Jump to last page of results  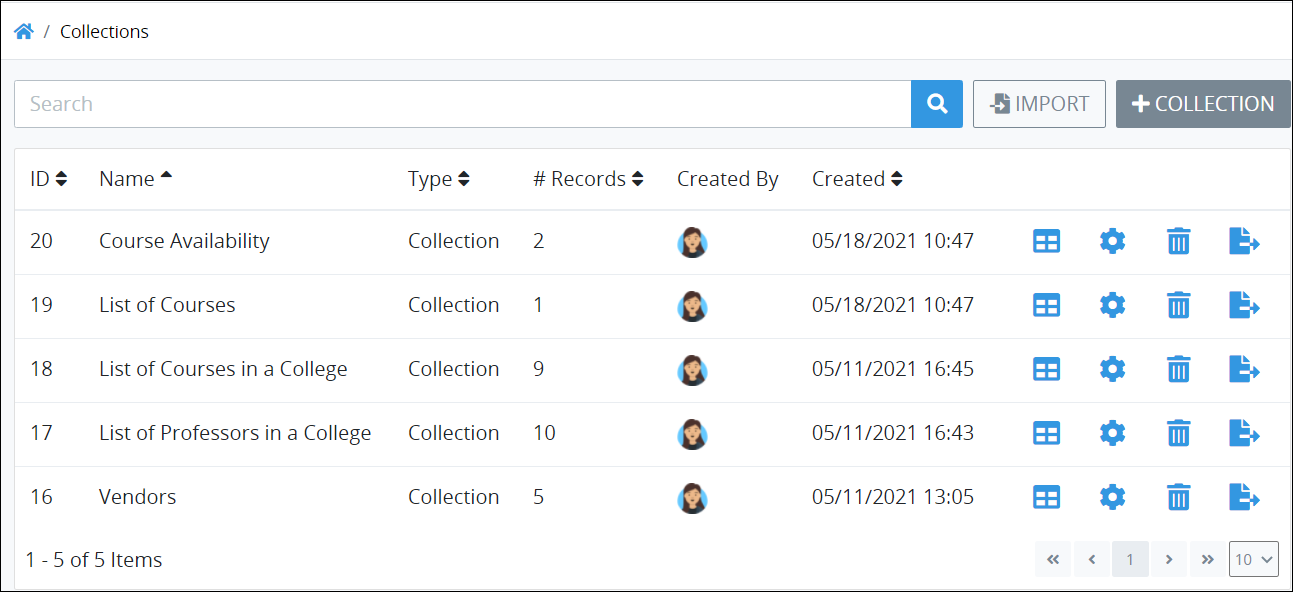click(x=1207, y=560)
